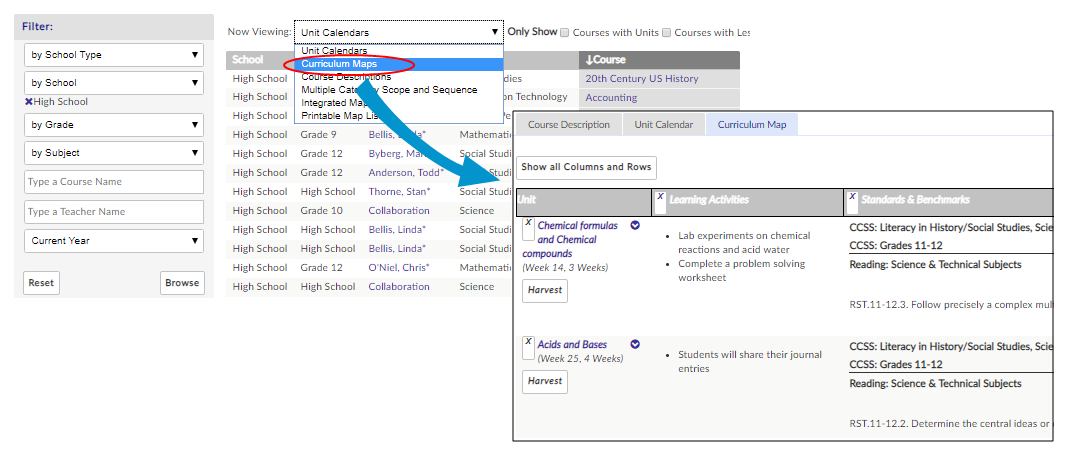Open the by Grade filter dropdown
1066x453 pixels.
113,125
